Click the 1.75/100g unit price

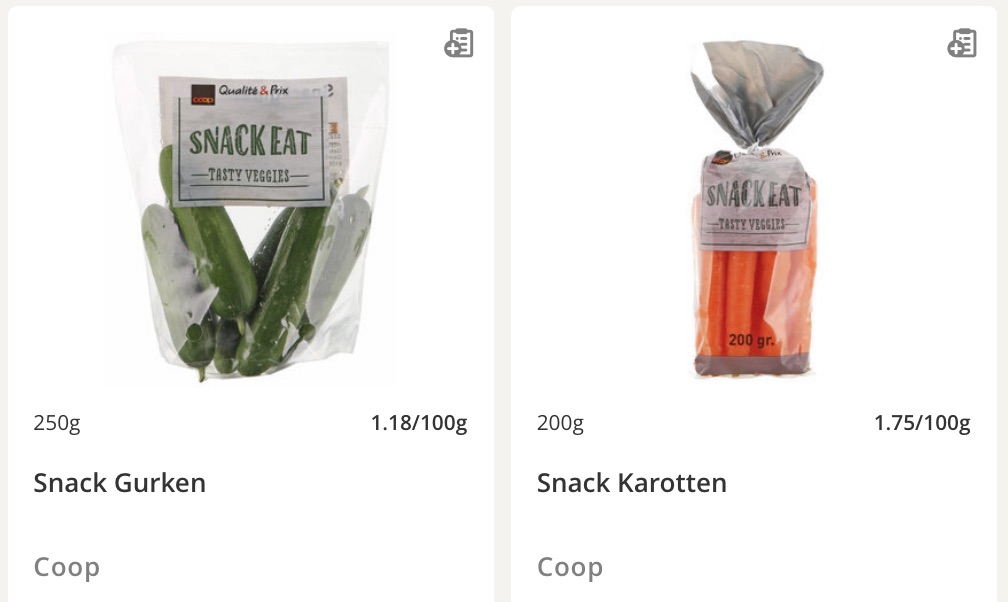pos(922,423)
